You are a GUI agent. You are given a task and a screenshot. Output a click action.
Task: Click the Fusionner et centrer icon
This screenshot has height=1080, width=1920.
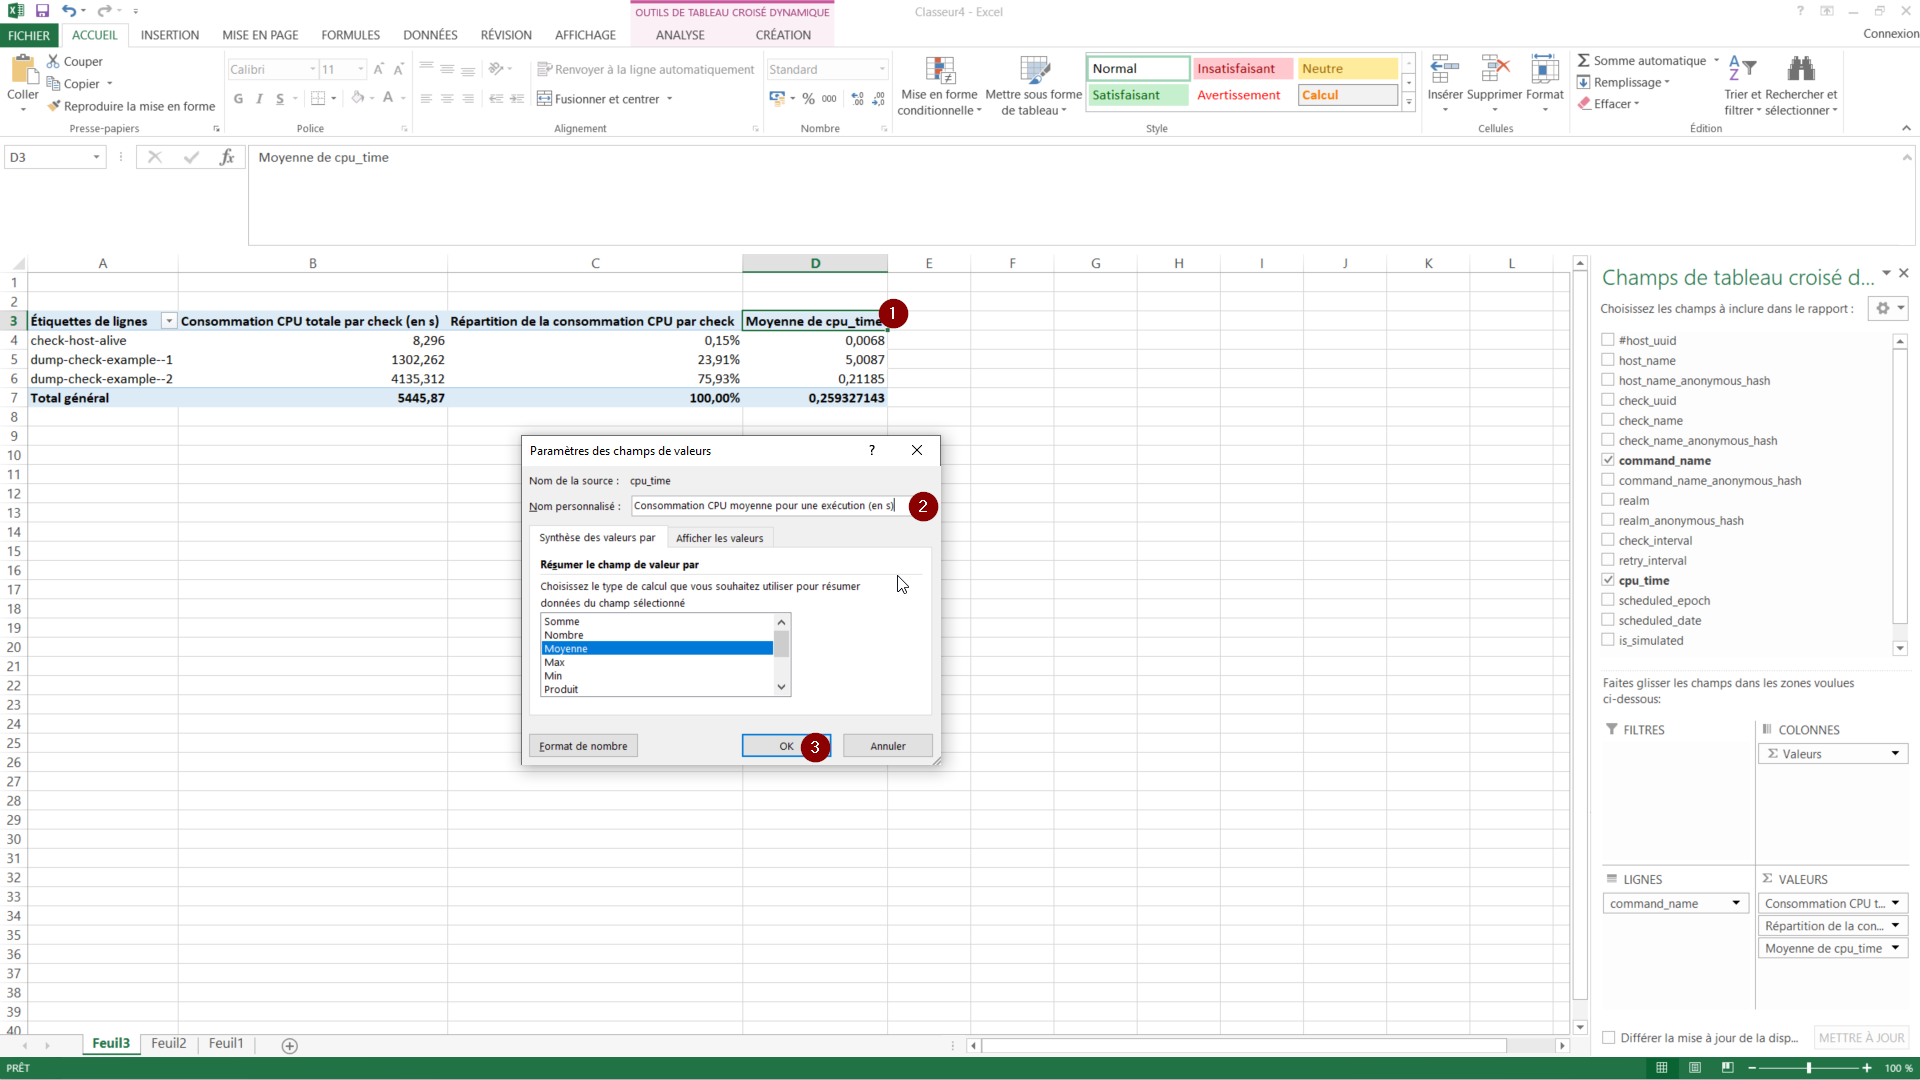pyautogui.click(x=545, y=99)
